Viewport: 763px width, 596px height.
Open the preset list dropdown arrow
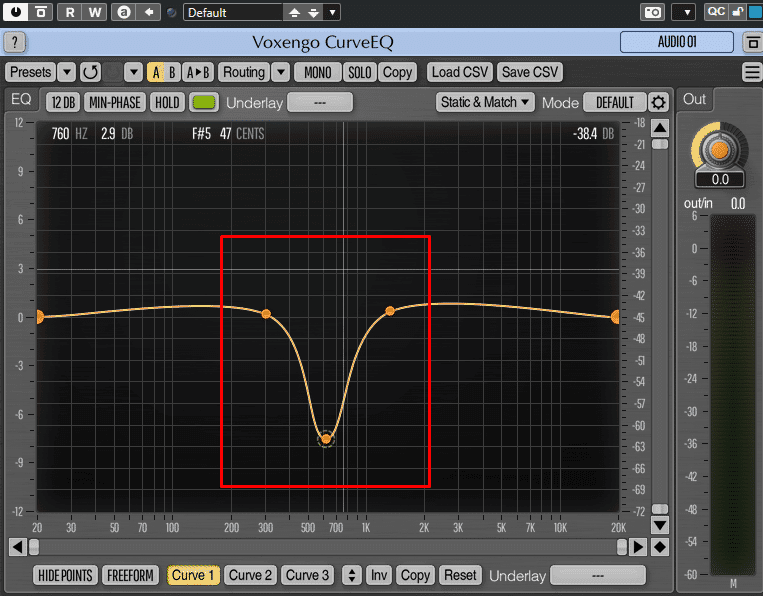[x=332, y=12]
